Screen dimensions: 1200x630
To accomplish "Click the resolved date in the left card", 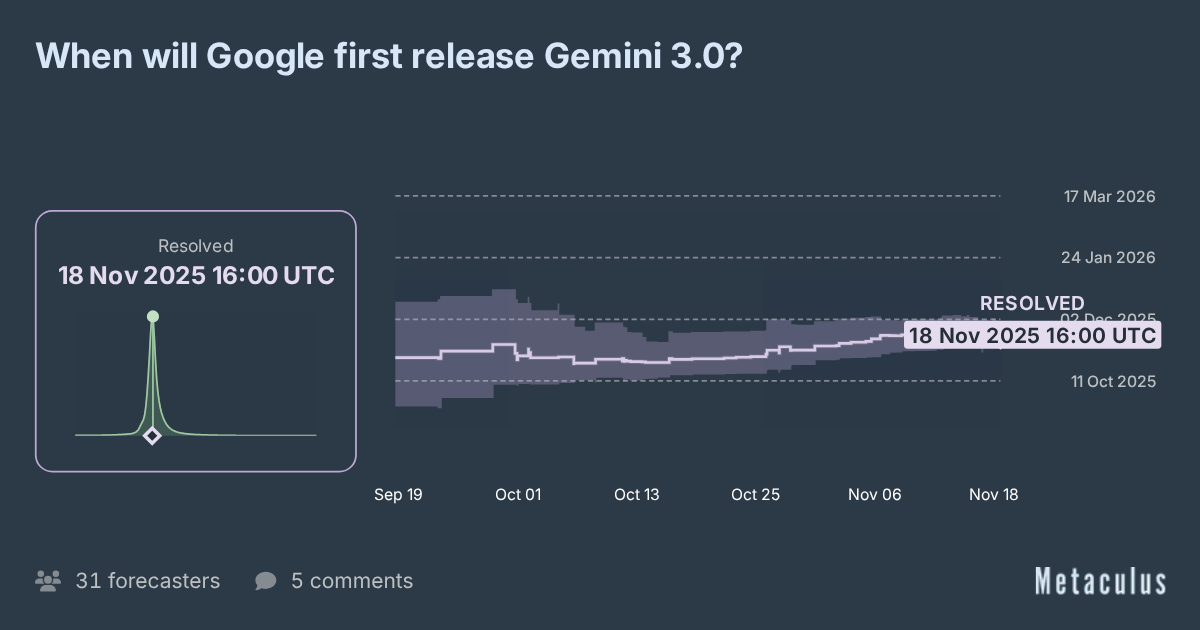I will click(x=196, y=276).
